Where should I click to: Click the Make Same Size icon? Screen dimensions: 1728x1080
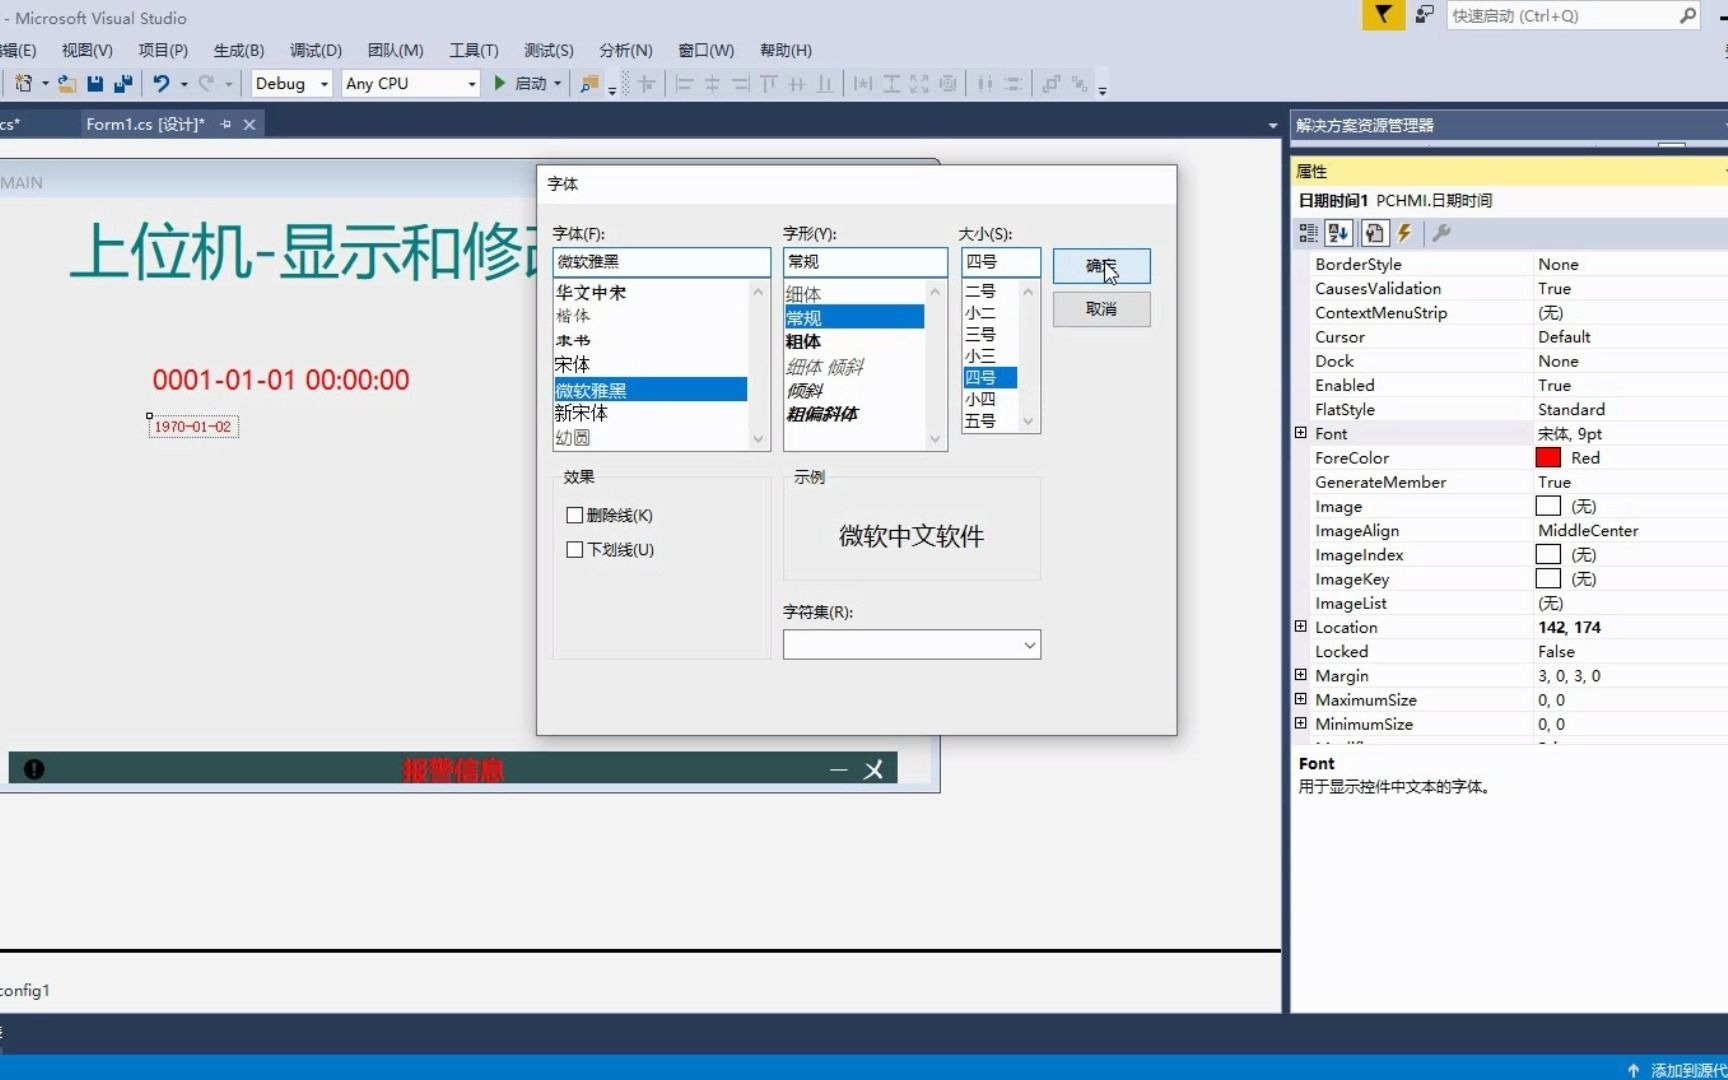pyautogui.click(x=918, y=84)
